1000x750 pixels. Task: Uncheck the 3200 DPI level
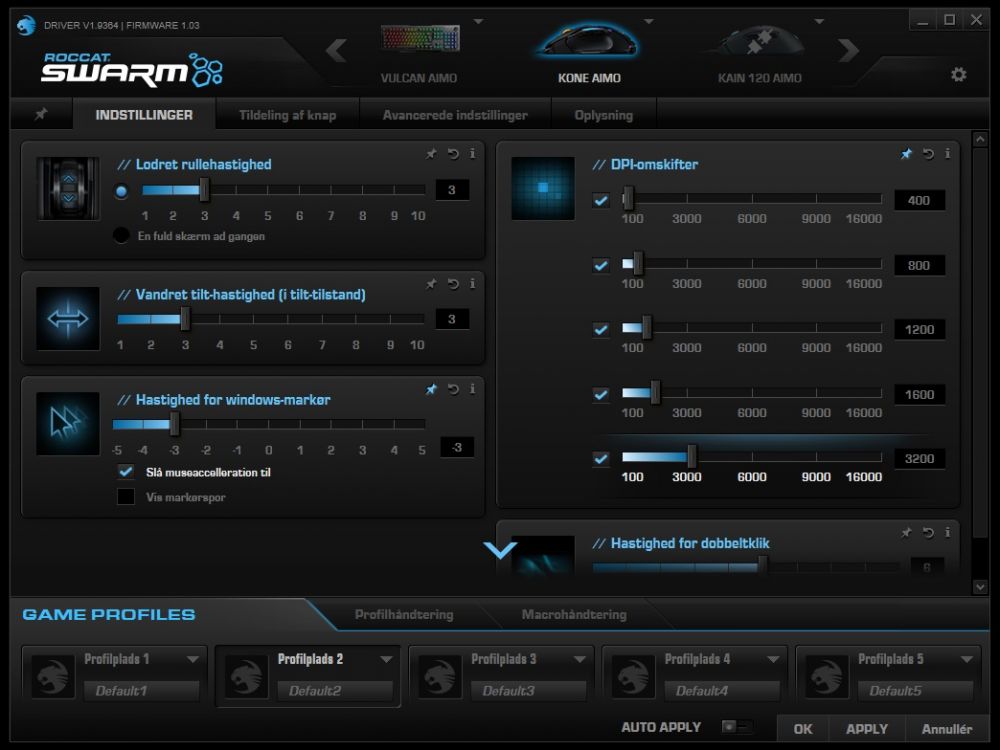click(601, 459)
